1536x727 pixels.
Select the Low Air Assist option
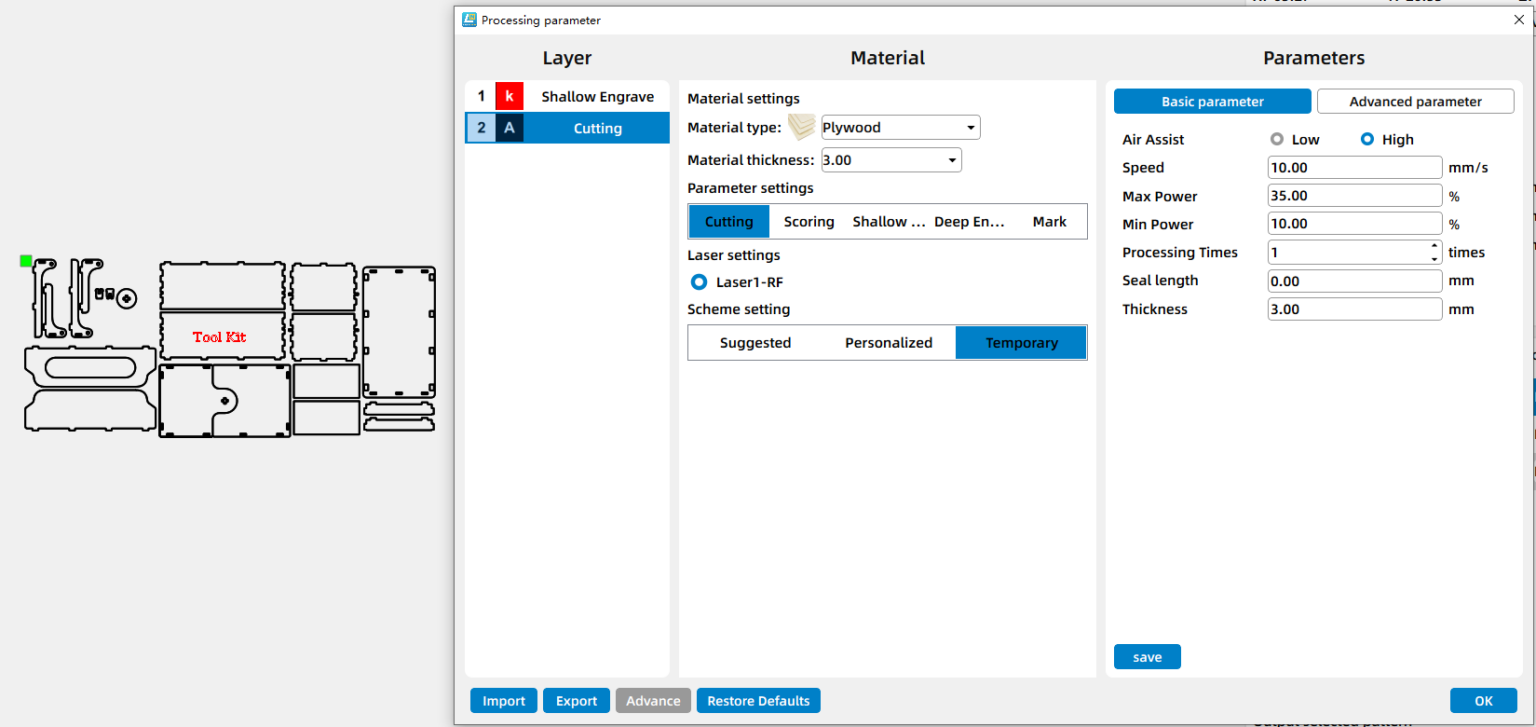click(1276, 139)
